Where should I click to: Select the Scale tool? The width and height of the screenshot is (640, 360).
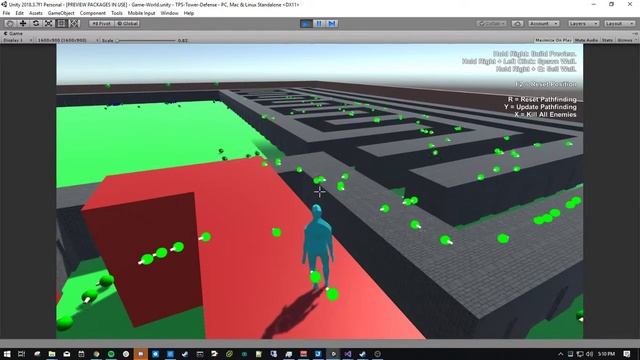(48, 24)
